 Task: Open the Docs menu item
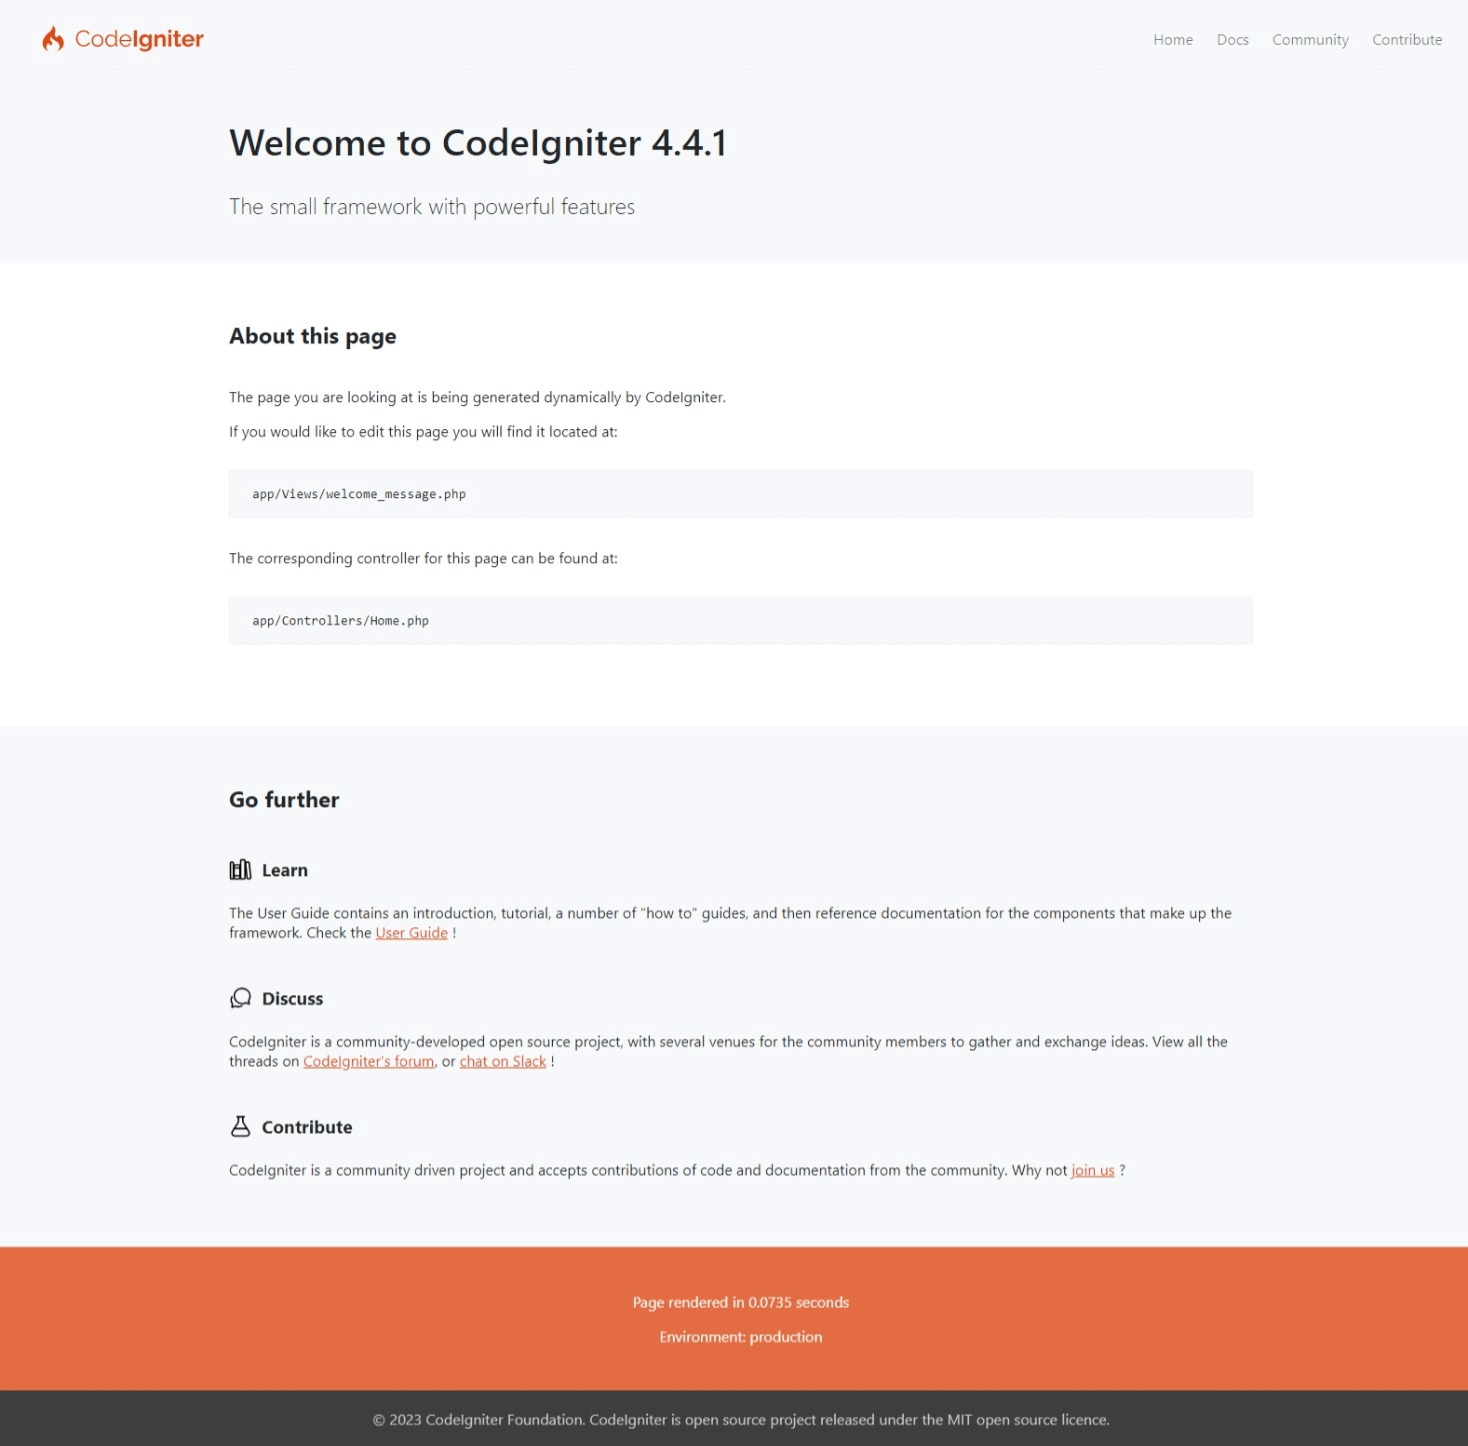1233,40
